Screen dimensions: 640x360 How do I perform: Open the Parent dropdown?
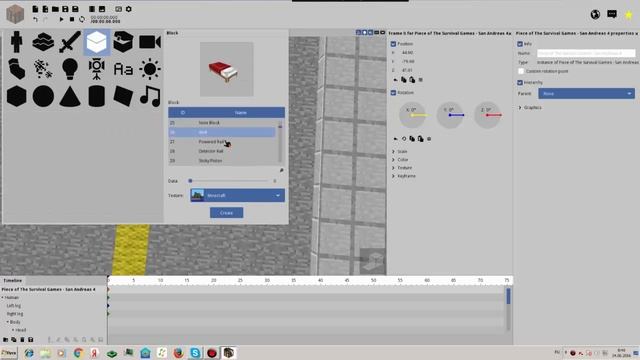pyautogui.click(x=586, y=93)
